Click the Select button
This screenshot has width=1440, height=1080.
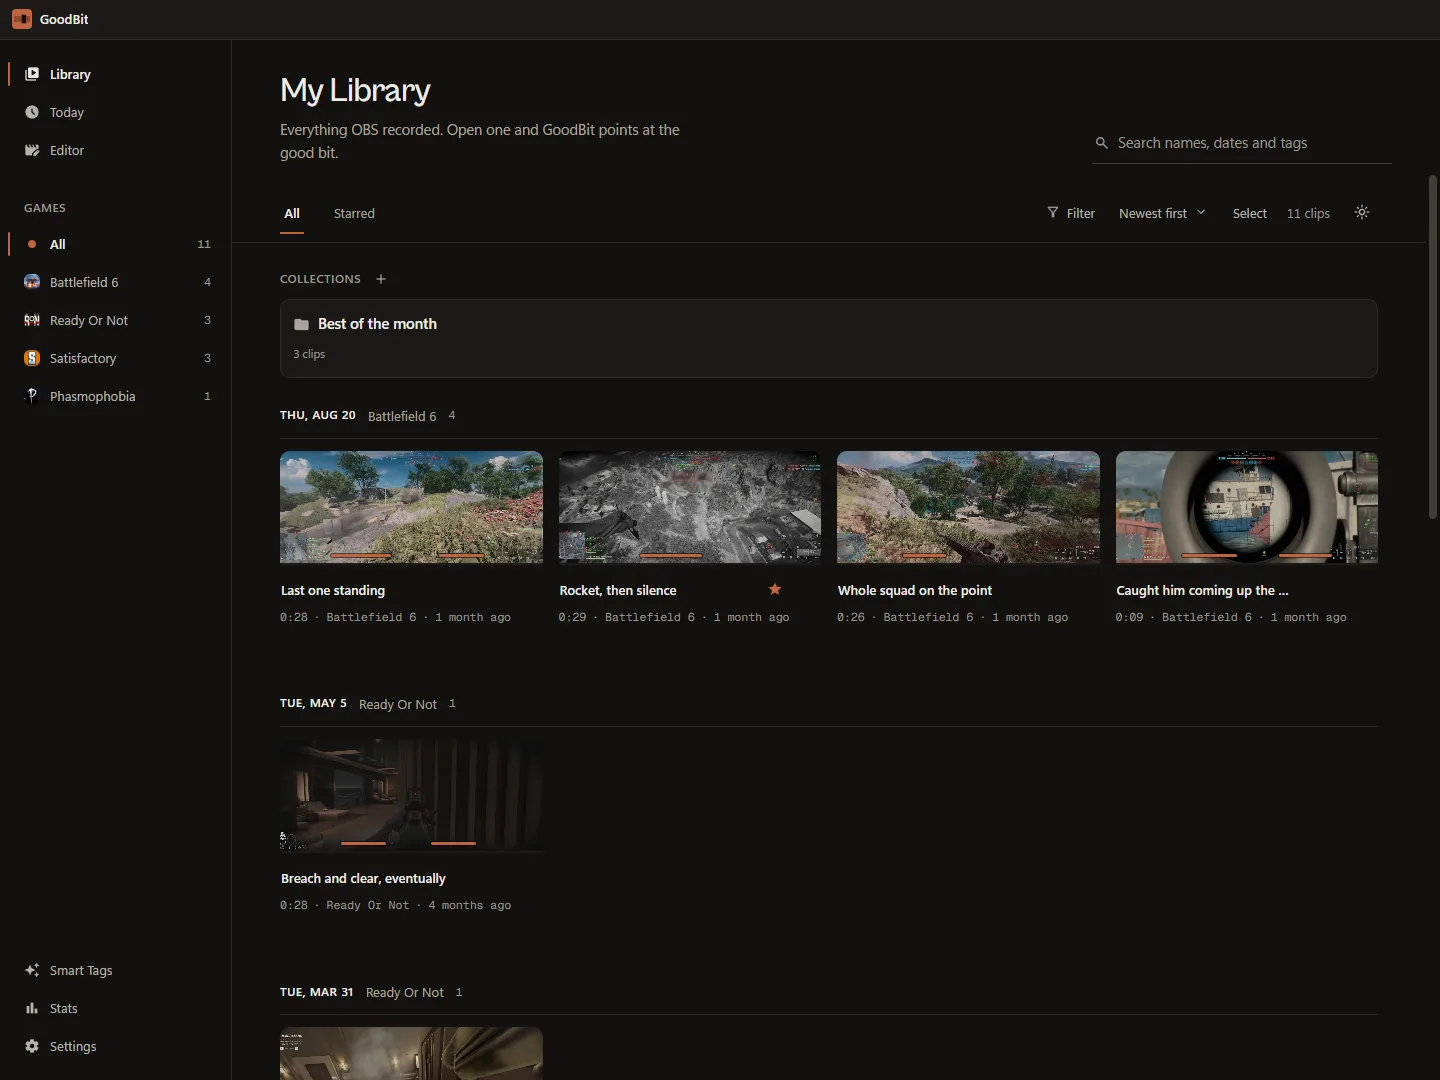pyautogui.click(x=1250, y=213)
